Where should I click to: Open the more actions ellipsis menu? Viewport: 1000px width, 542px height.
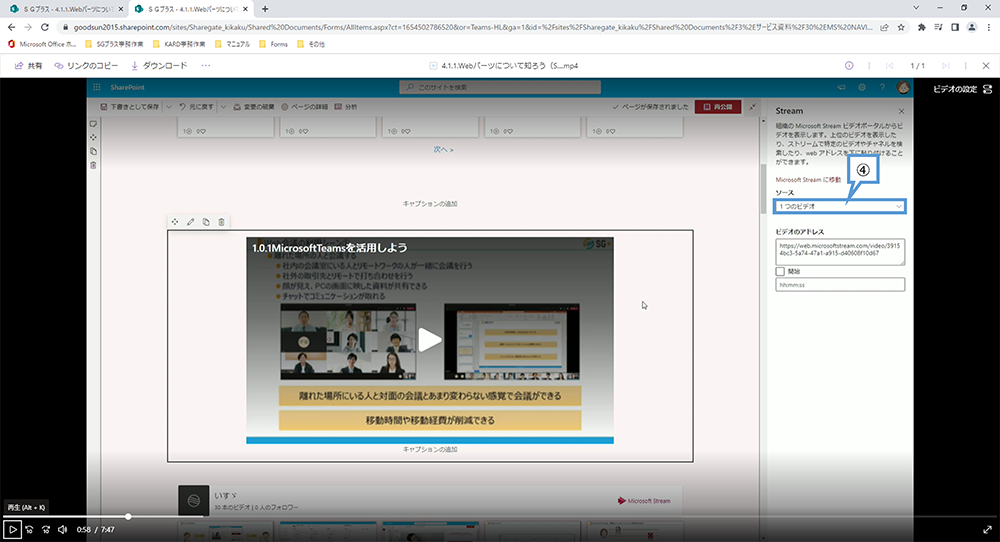point(205,66)
